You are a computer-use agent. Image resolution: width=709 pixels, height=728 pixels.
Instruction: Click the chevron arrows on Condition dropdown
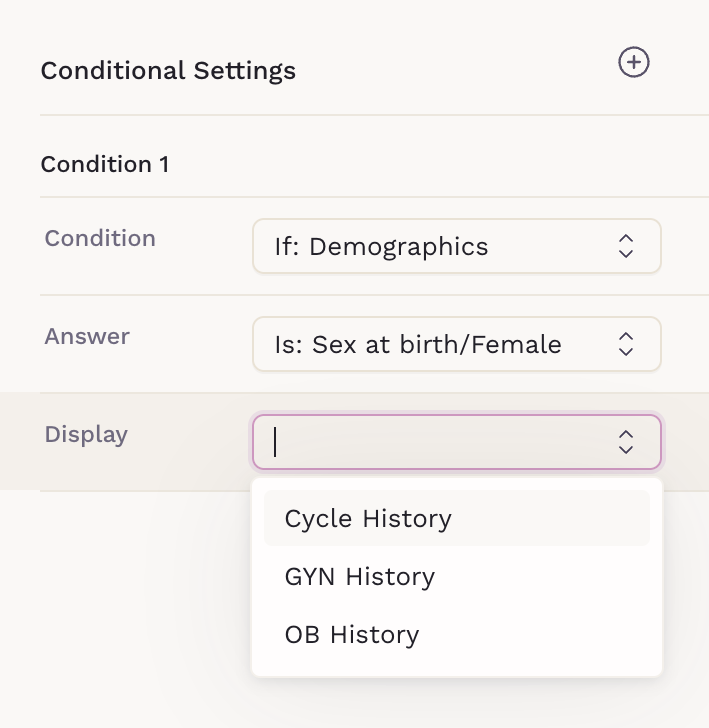[626, 246]
